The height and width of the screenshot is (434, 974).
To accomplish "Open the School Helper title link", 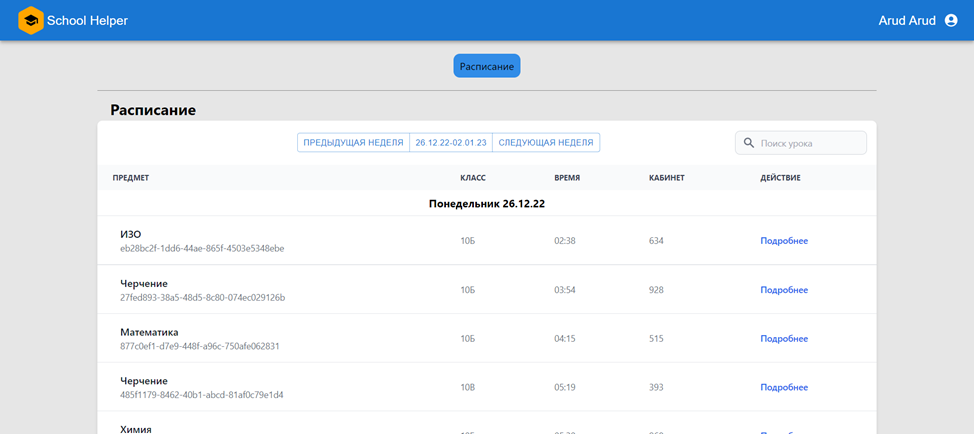I will click(x=87, y=20).
